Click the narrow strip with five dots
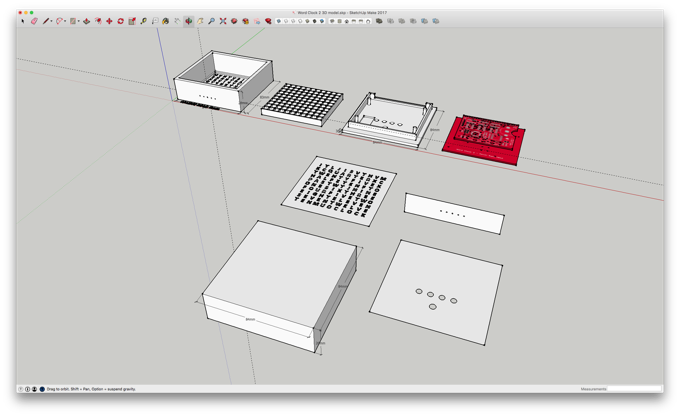Screen dimensions: 680x416 454,214
